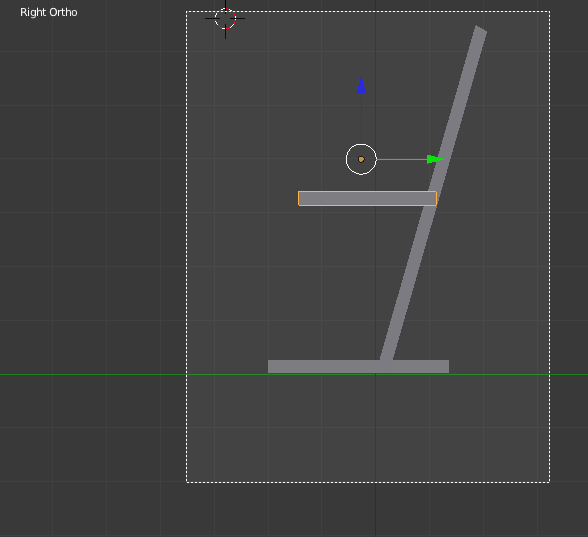Click the dashed selection box's bottom-right corner
588x537 pixels.
coord(550,482)
